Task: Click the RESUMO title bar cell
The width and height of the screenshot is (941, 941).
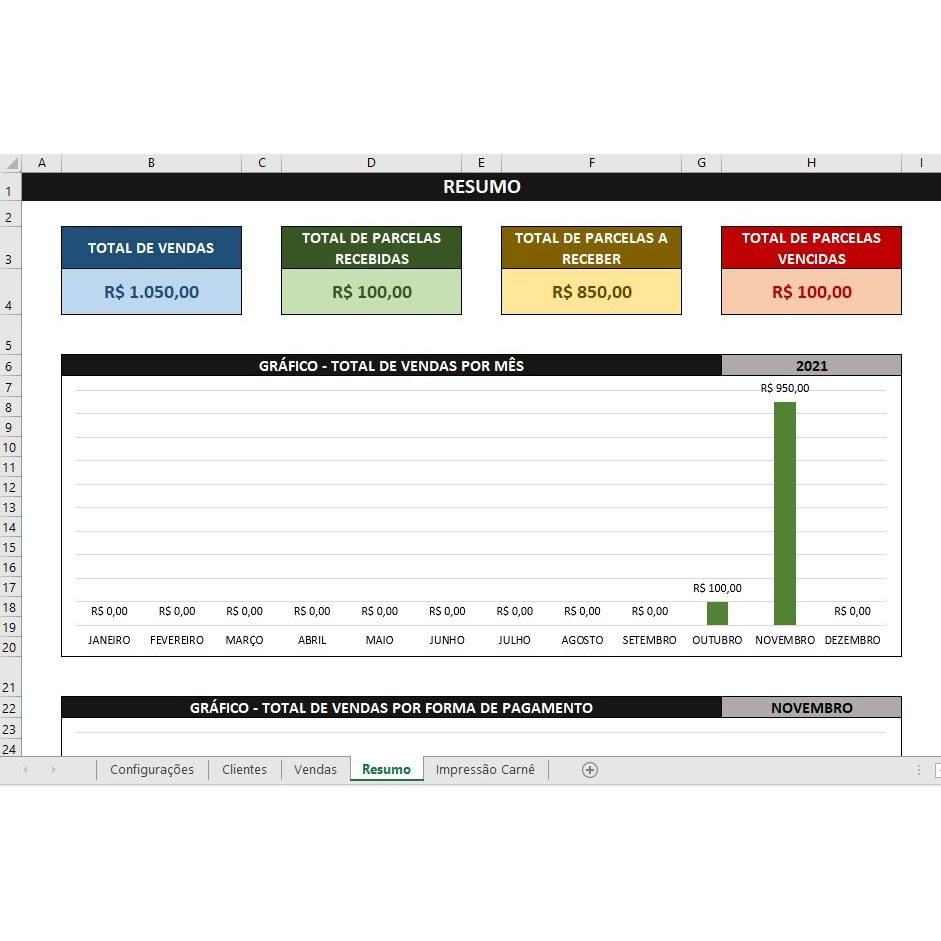Action: click(481, 187)
